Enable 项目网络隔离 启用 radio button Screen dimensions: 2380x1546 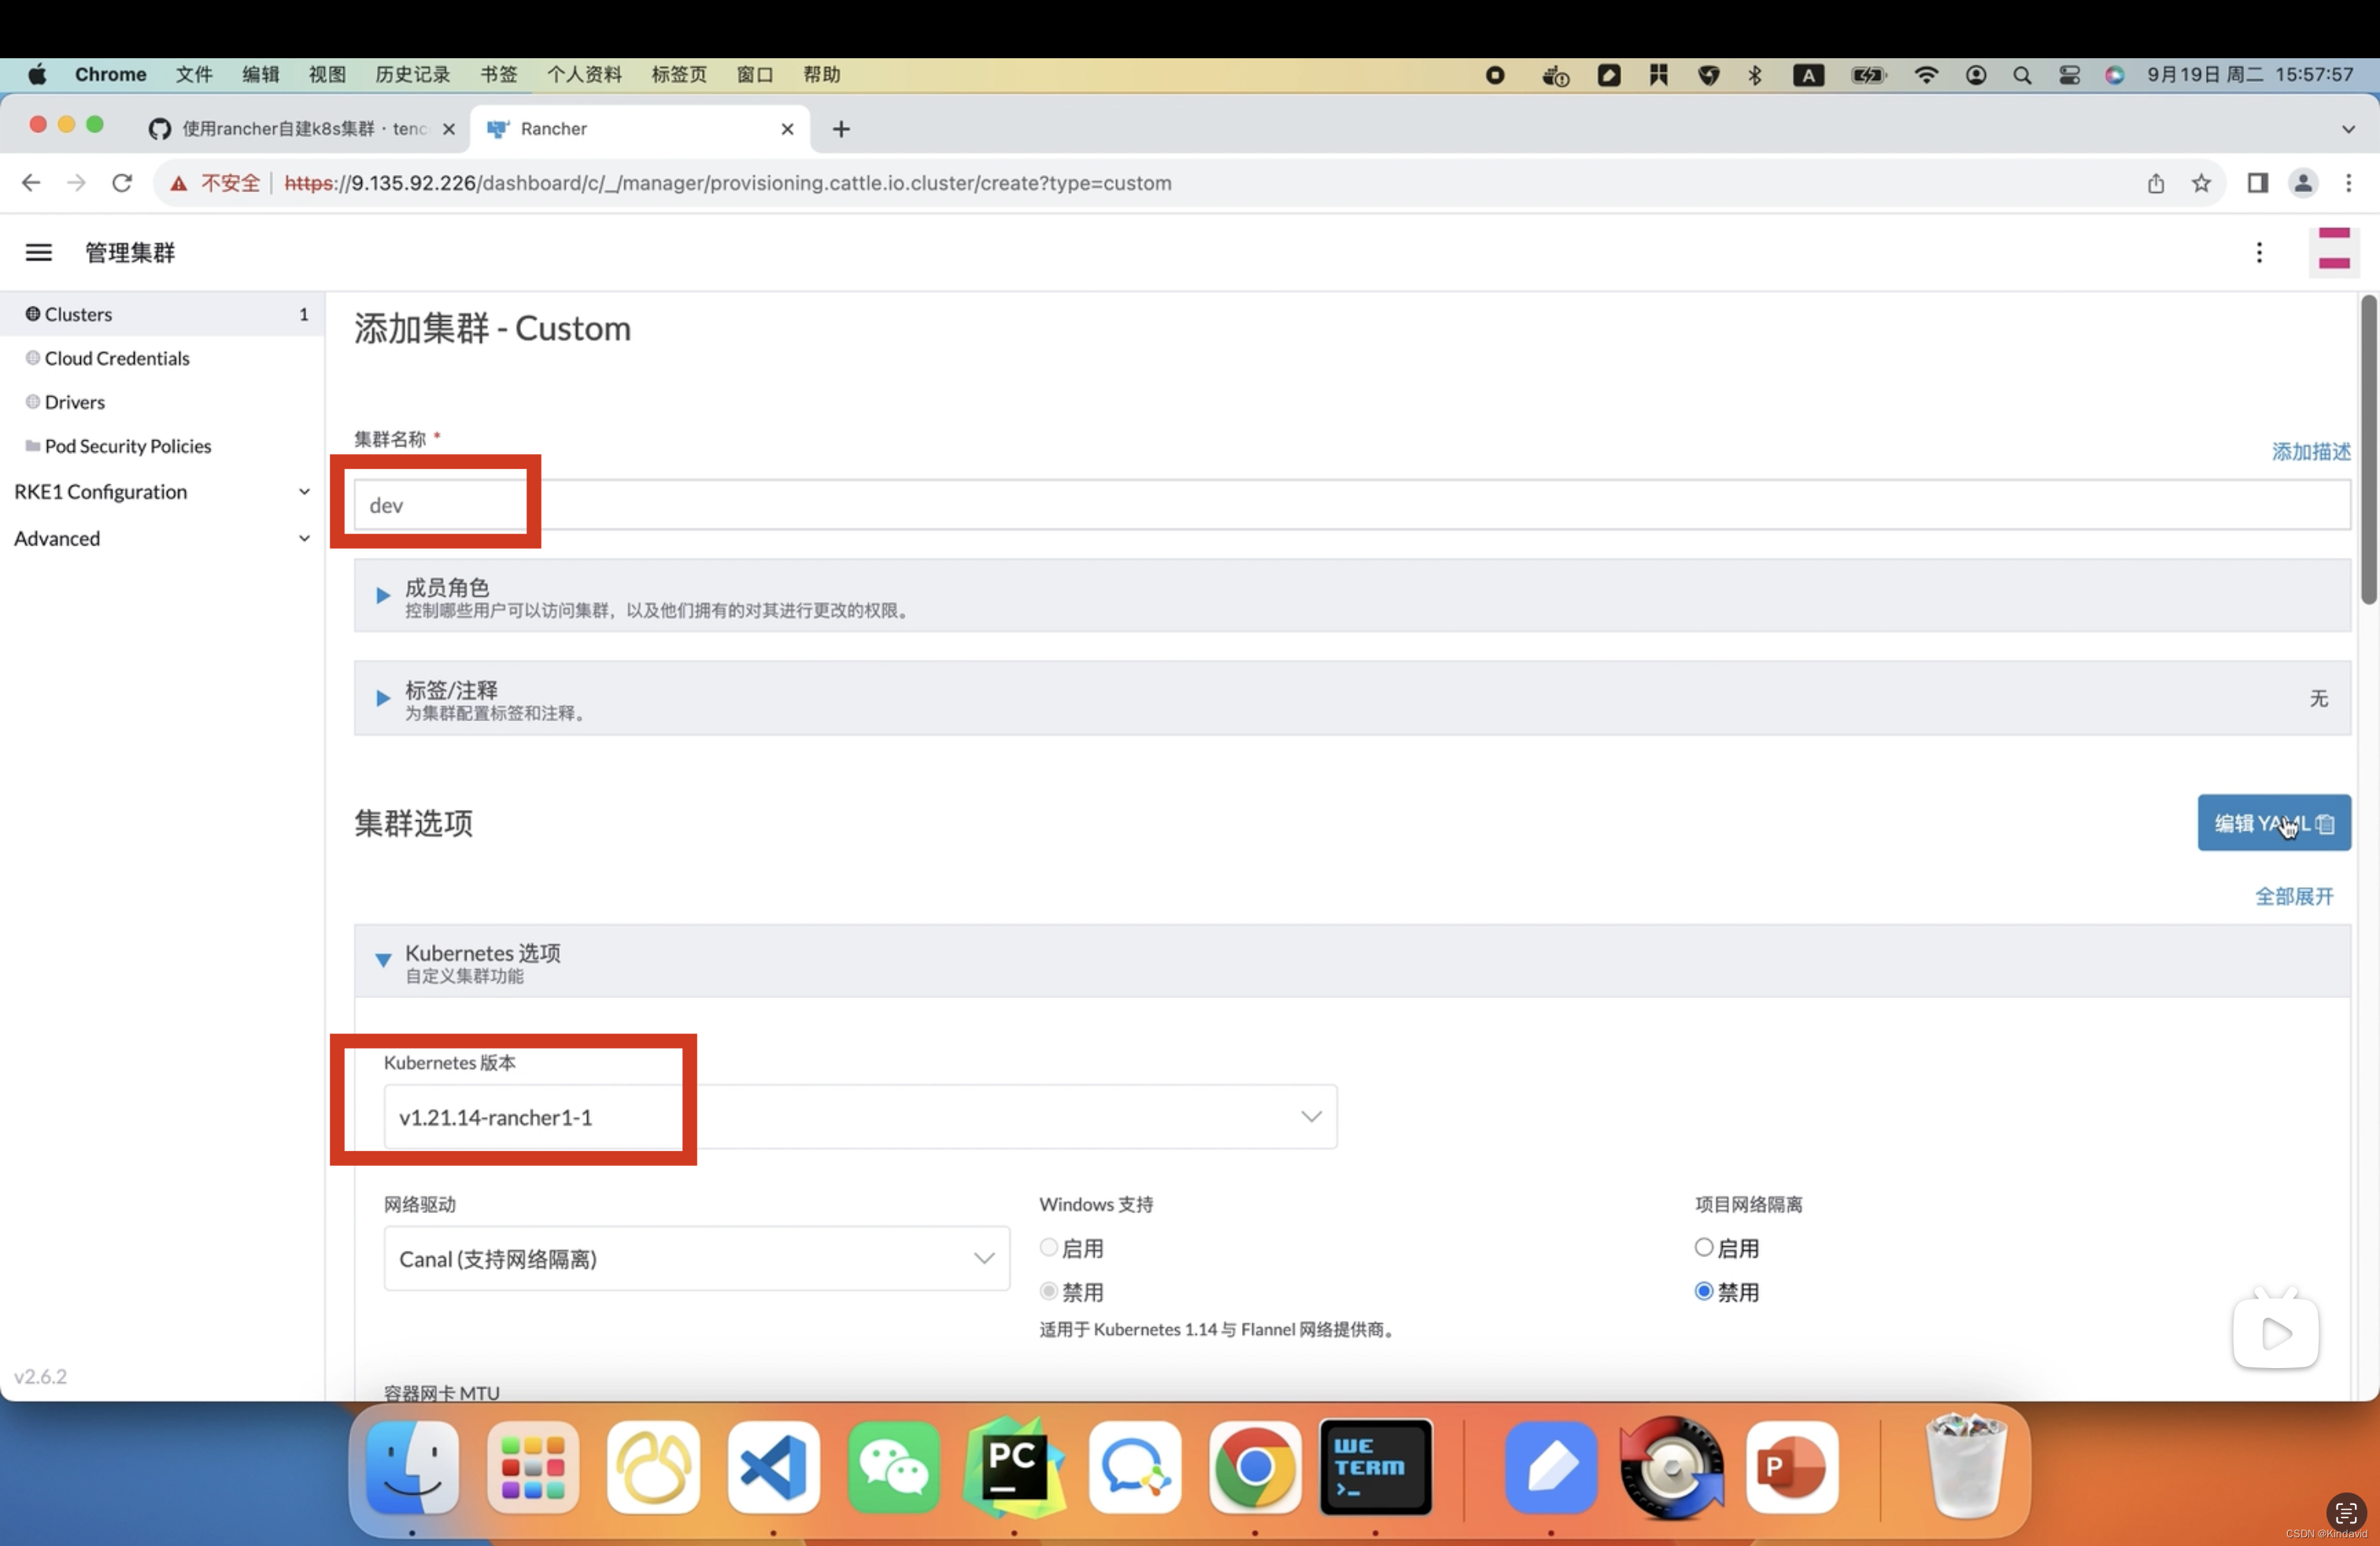coord(1703,1246)
